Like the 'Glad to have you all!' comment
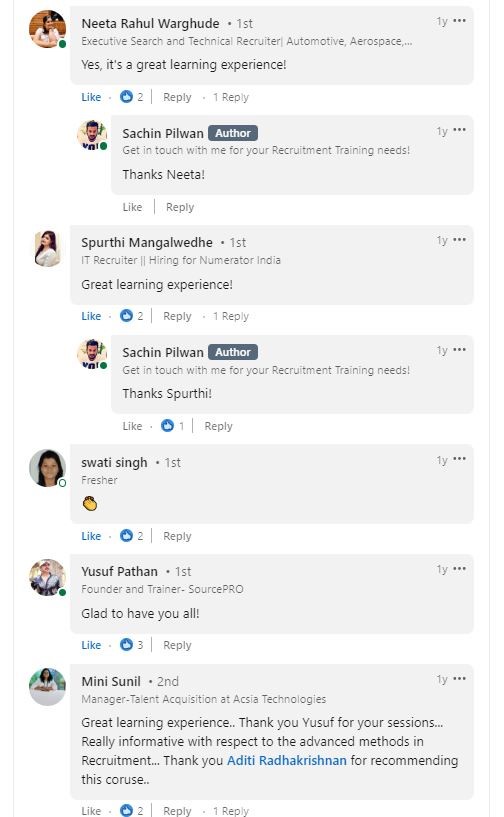Screen dimensions: 504x817 [x=91, y=645]
